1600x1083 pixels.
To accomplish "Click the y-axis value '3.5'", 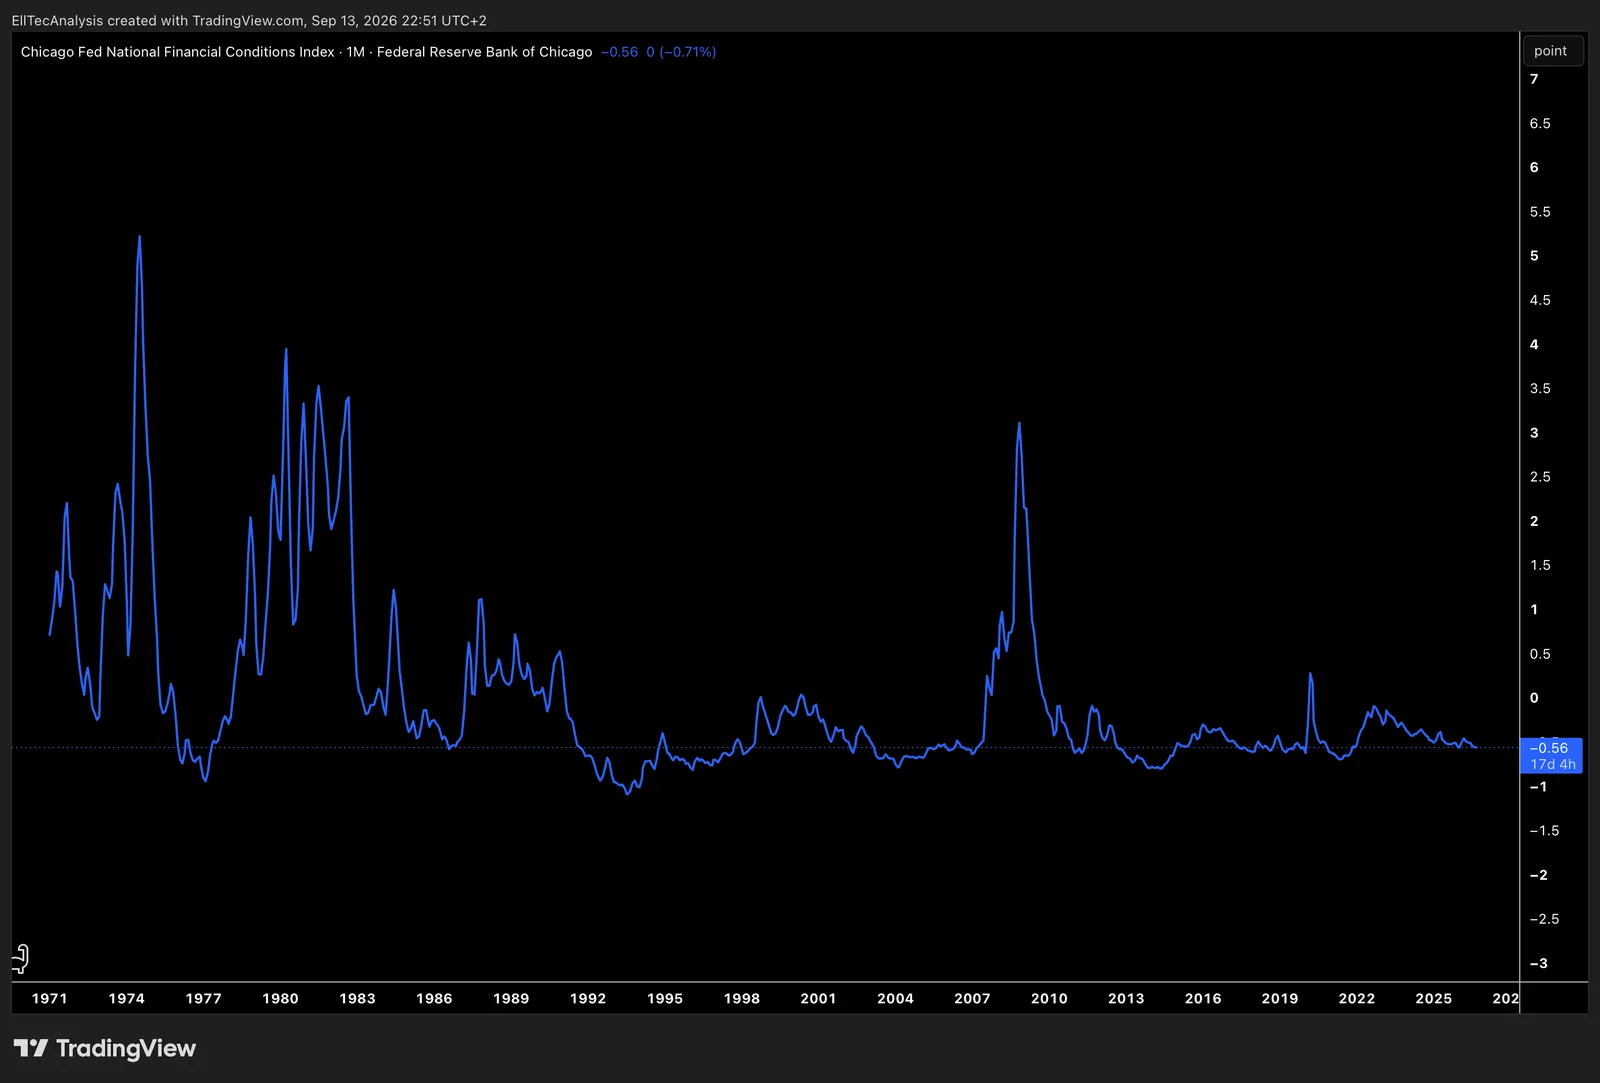I will [x=1540, y=388].
